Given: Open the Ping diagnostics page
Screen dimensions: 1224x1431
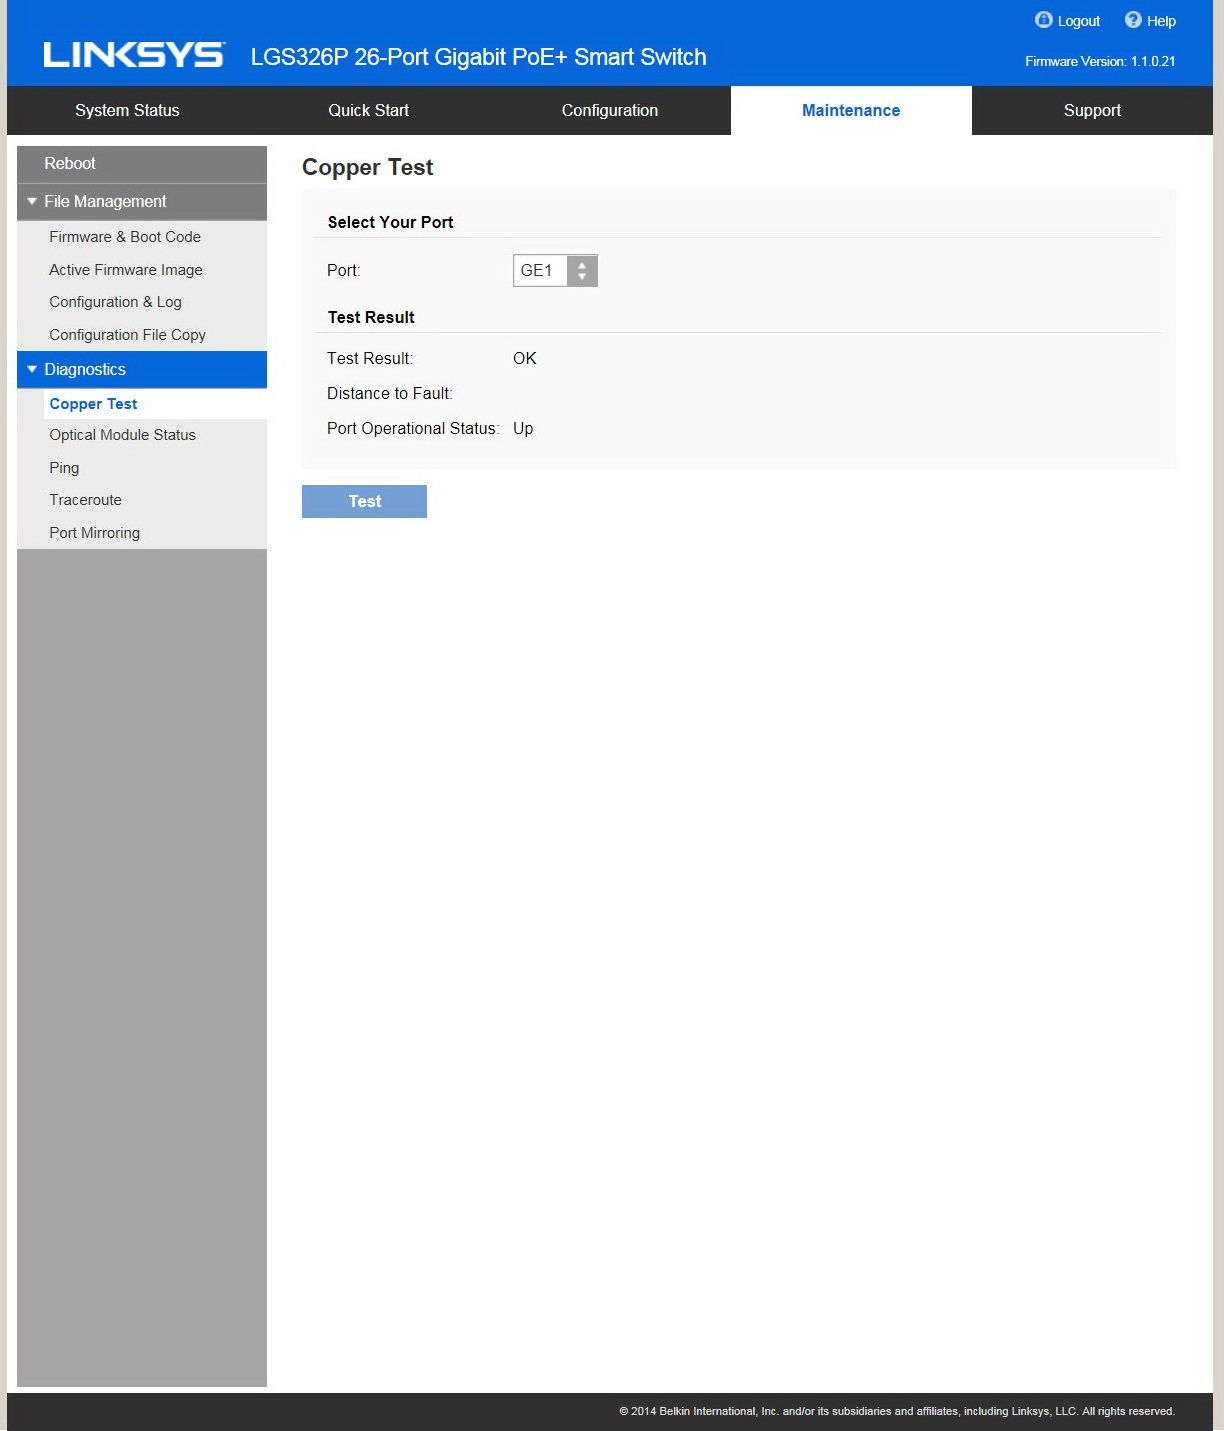Looking at the screenshot, I should point(64,468).
